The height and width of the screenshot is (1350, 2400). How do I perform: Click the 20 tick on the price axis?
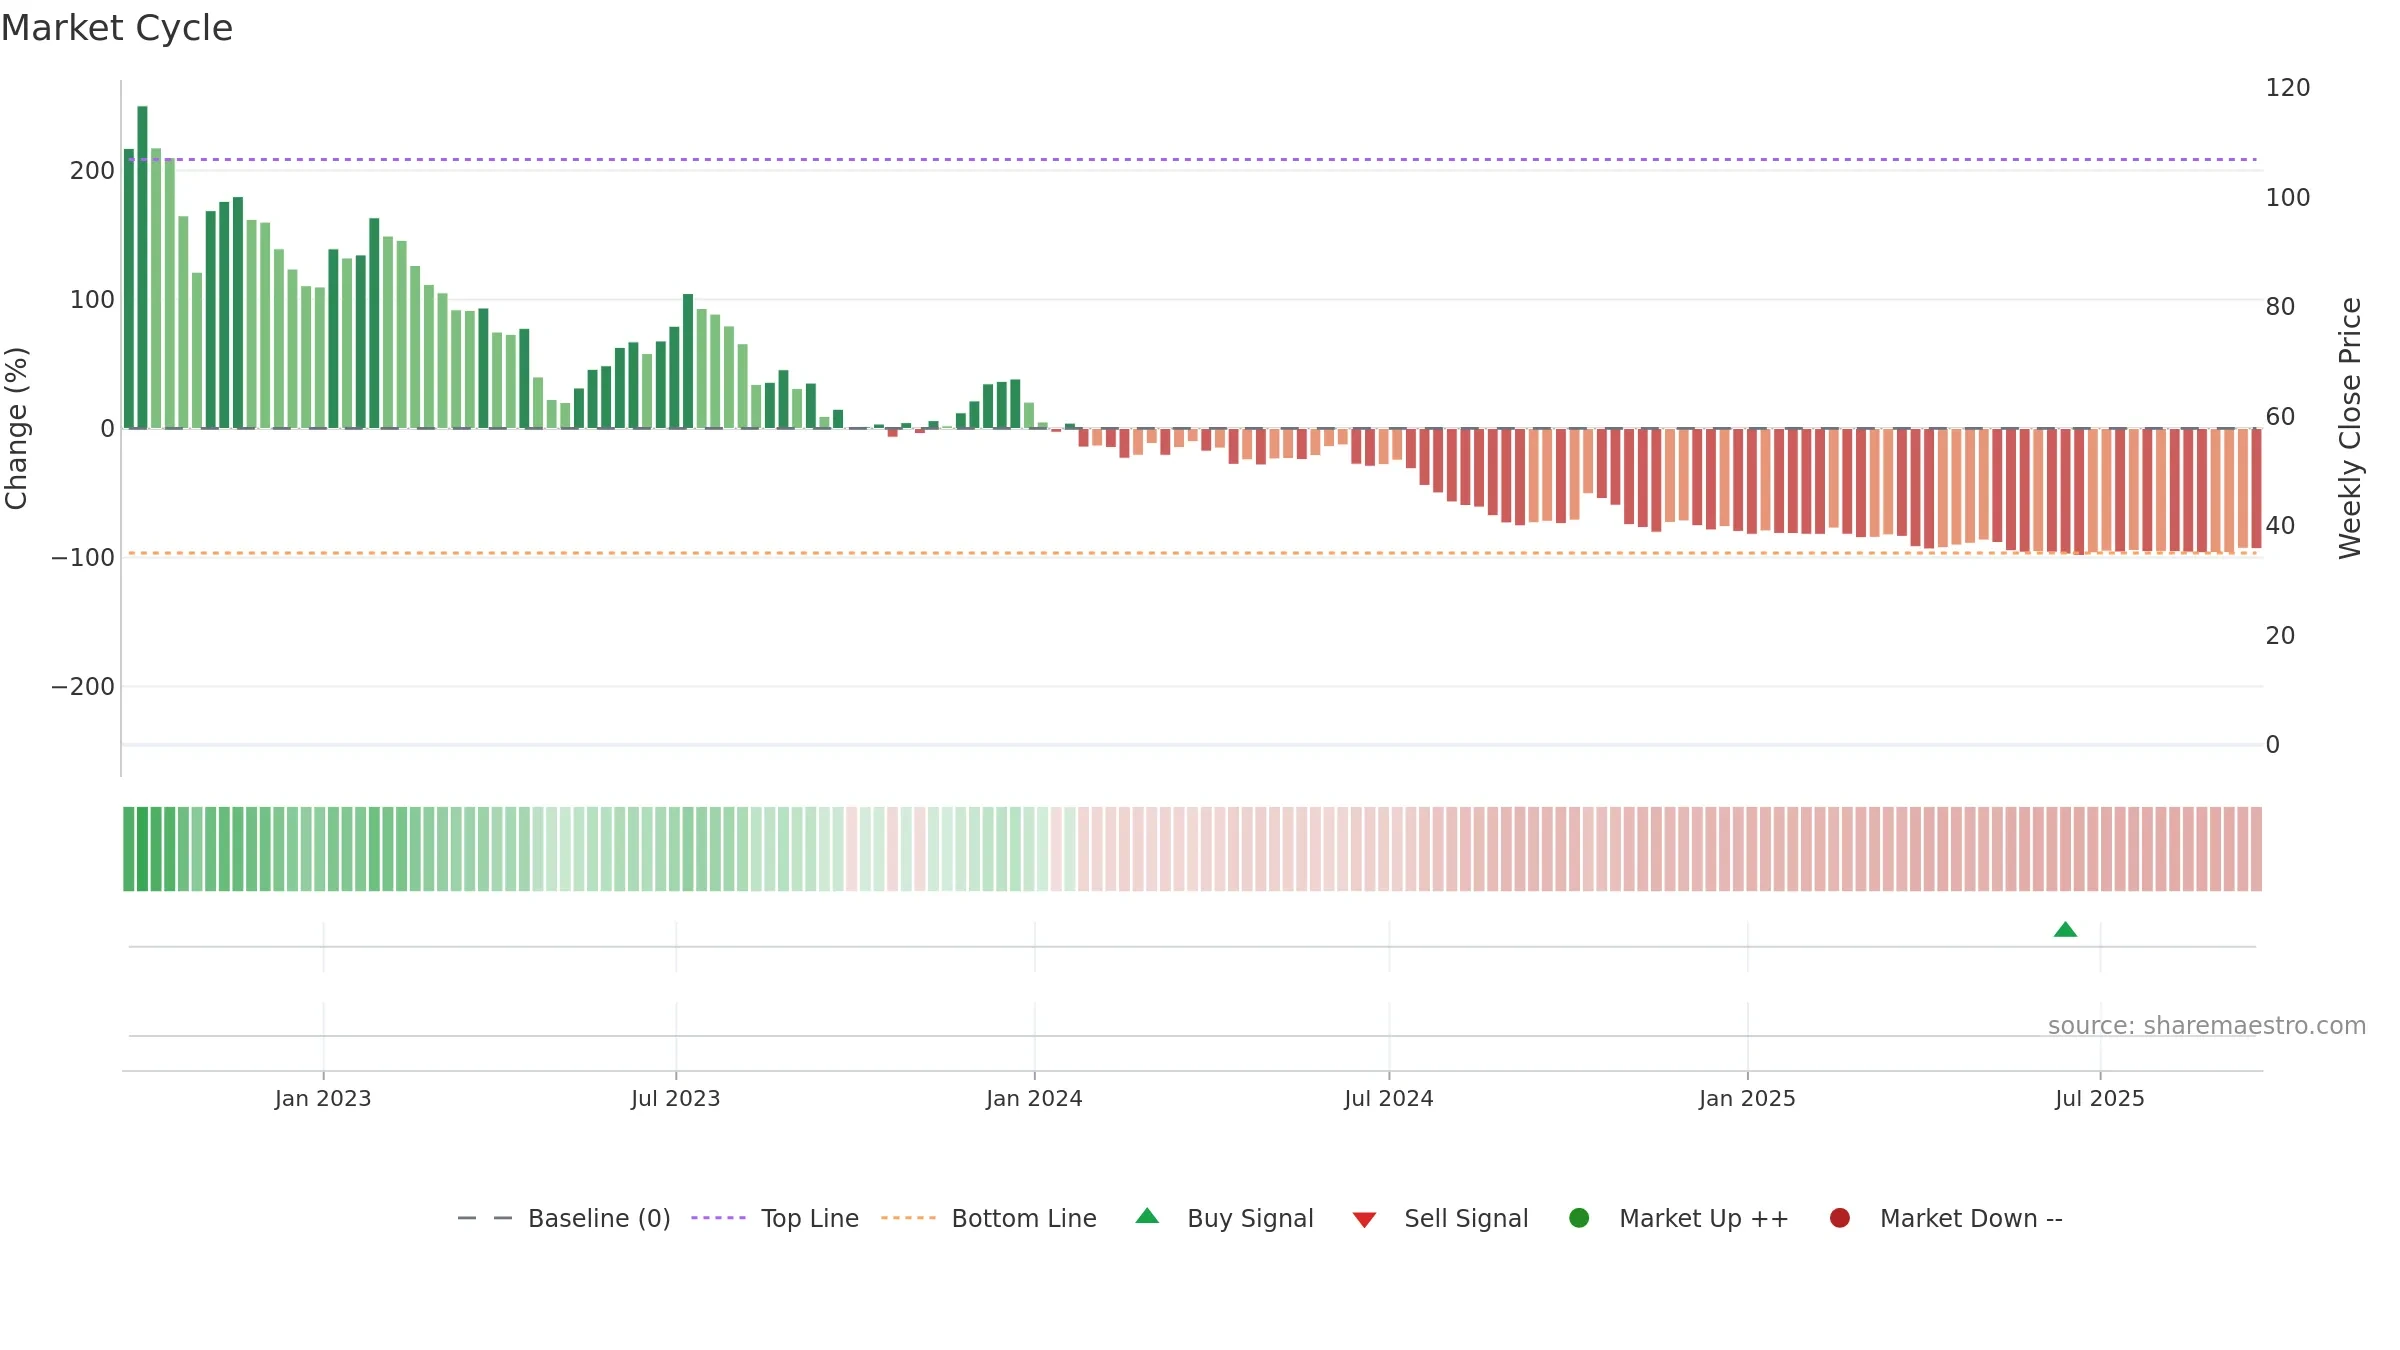tap(2280, 635)
